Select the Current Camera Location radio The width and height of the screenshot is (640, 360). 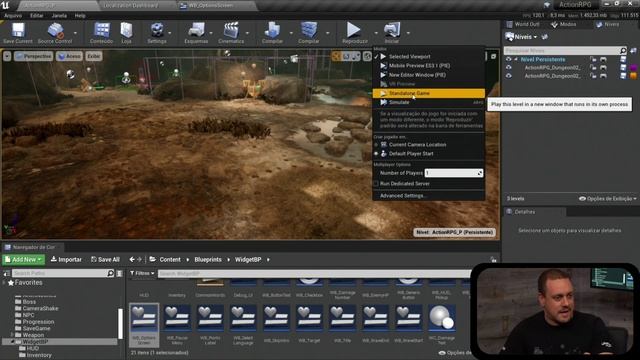tap(376, 145)
